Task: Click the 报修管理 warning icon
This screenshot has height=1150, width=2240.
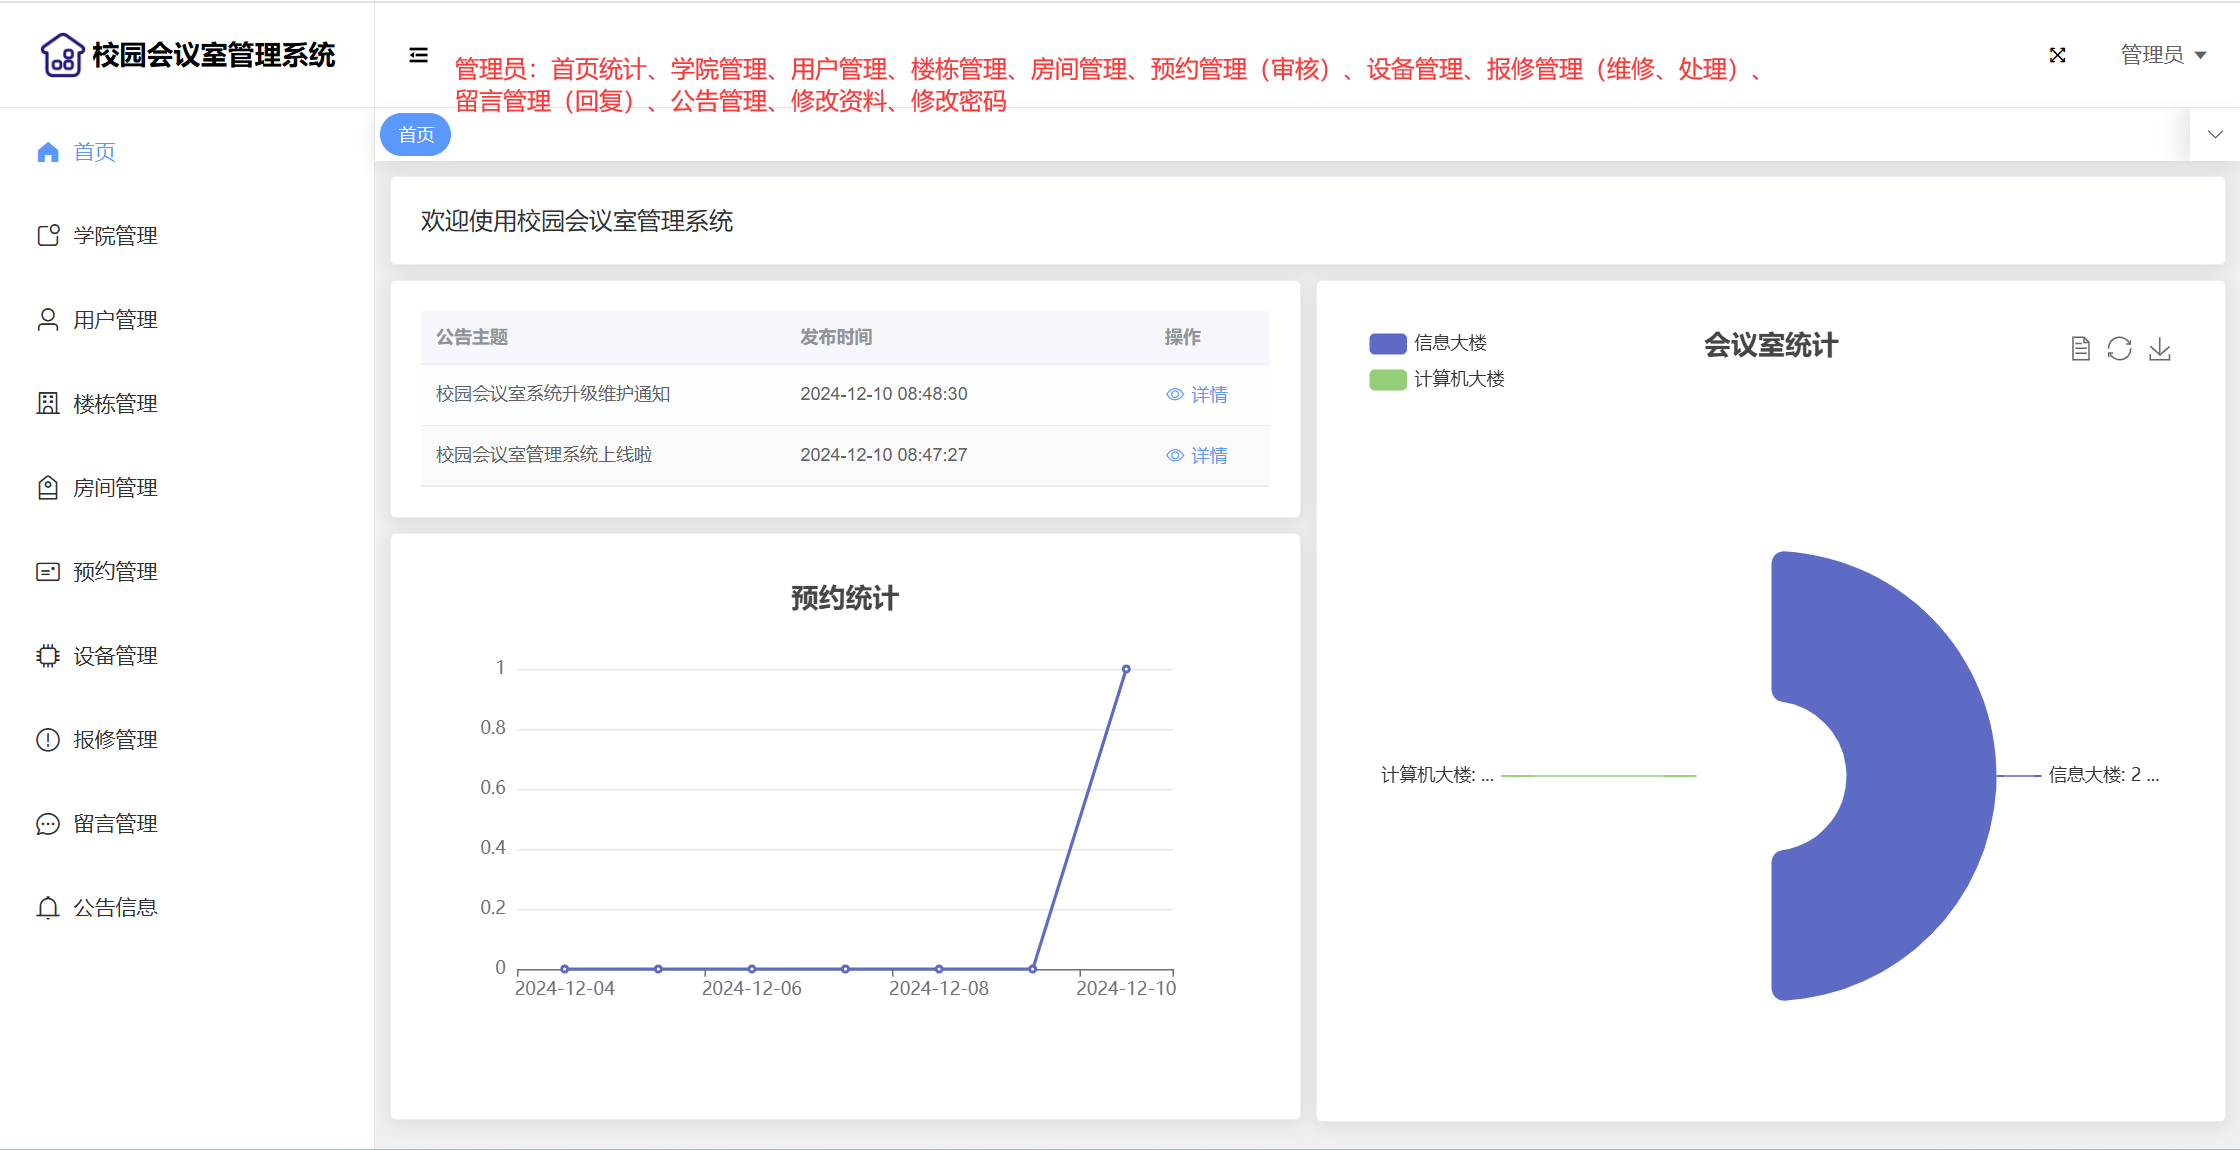Action: pos(48,740)
